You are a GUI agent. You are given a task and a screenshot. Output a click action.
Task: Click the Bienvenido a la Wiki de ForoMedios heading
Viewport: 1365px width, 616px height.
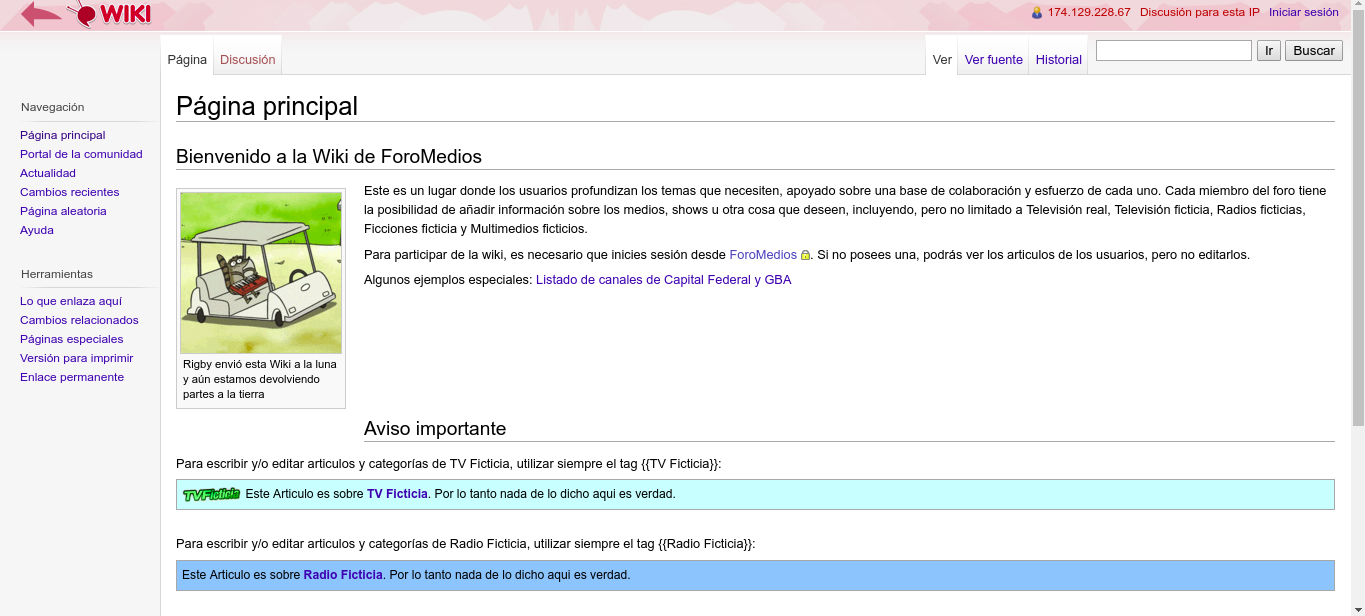[x=329, y=157]
